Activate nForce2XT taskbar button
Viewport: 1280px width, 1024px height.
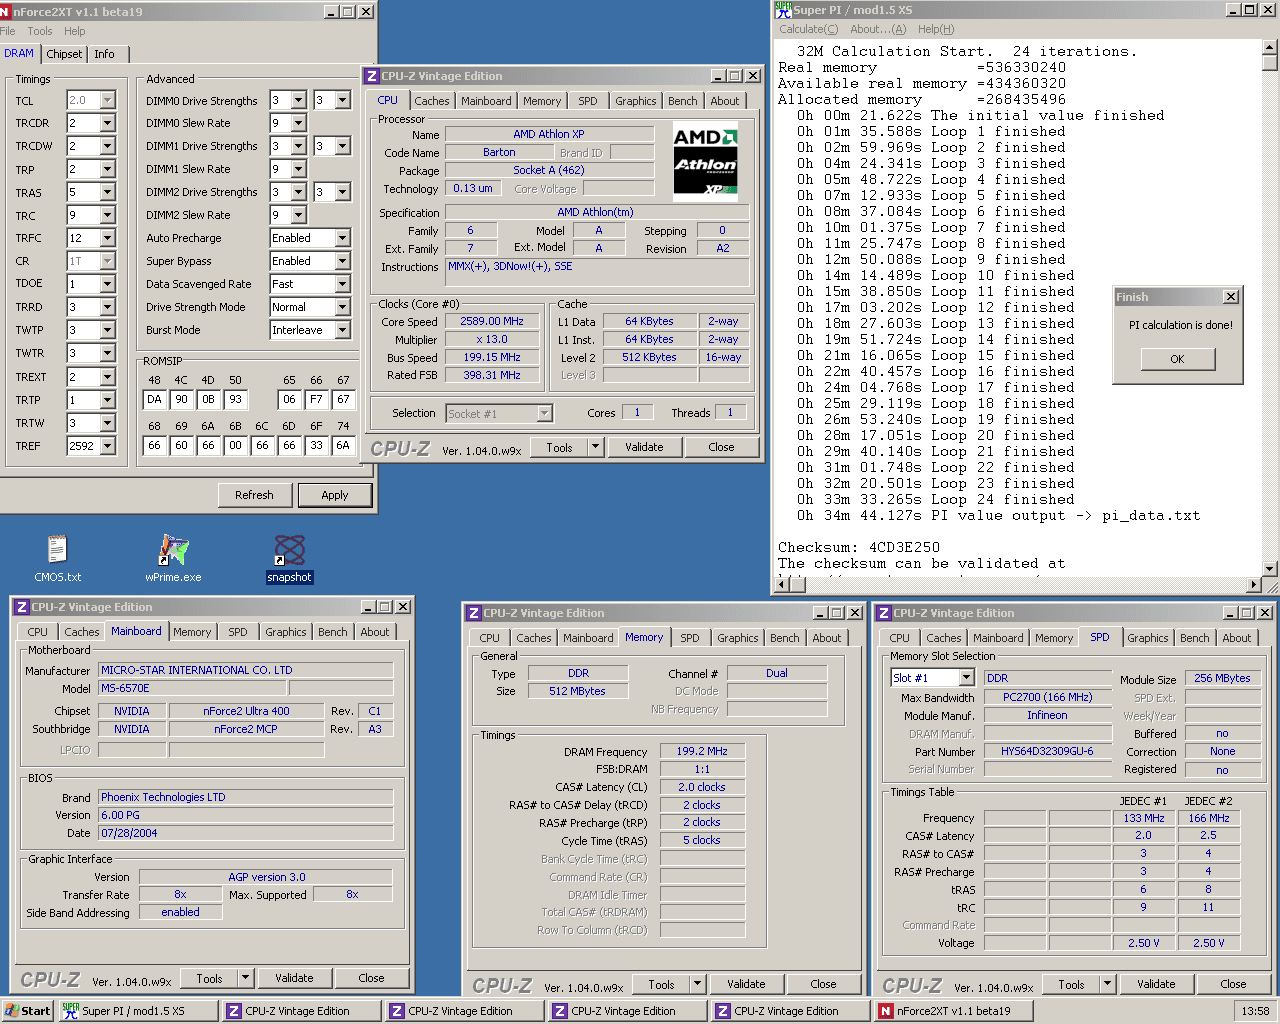[x=953, y=1011]
